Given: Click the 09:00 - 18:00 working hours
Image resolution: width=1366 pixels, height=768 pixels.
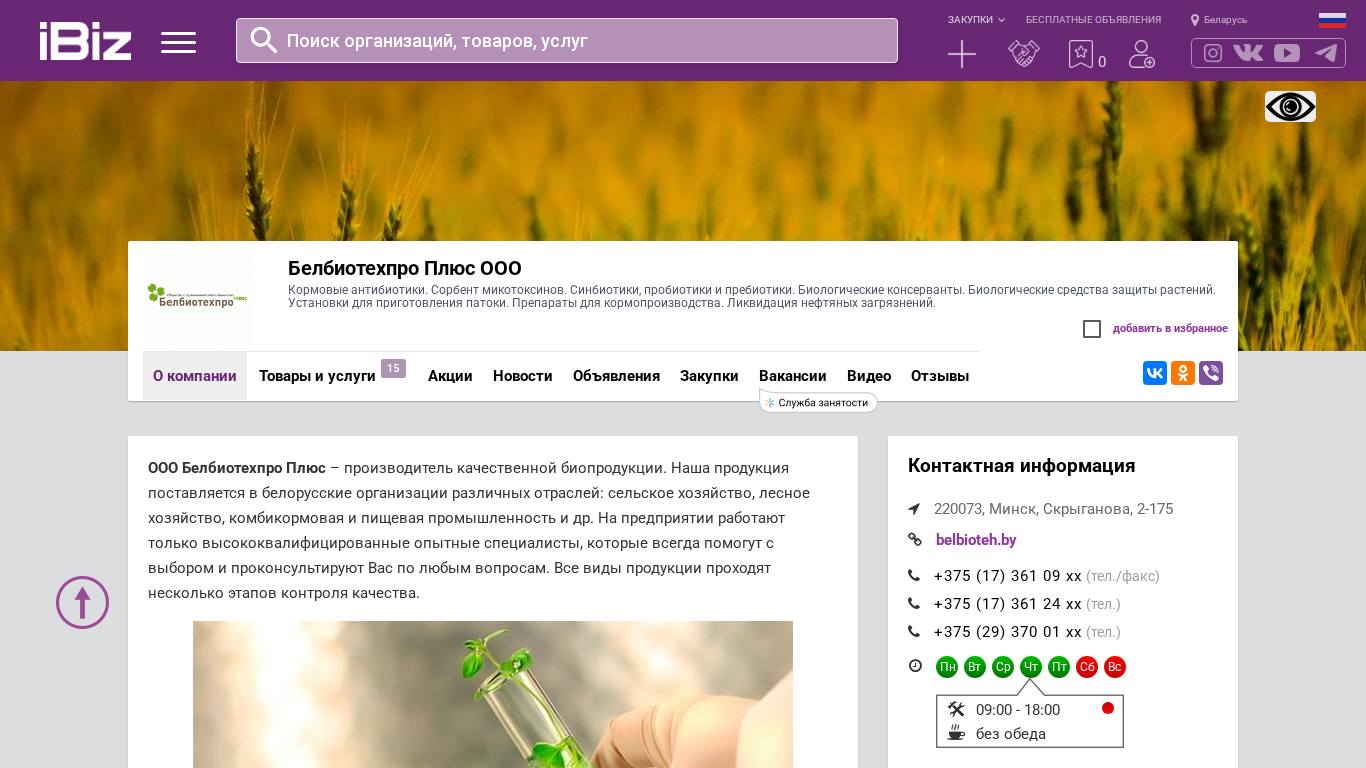Looking at the screenshot, I should point(1018,710).
